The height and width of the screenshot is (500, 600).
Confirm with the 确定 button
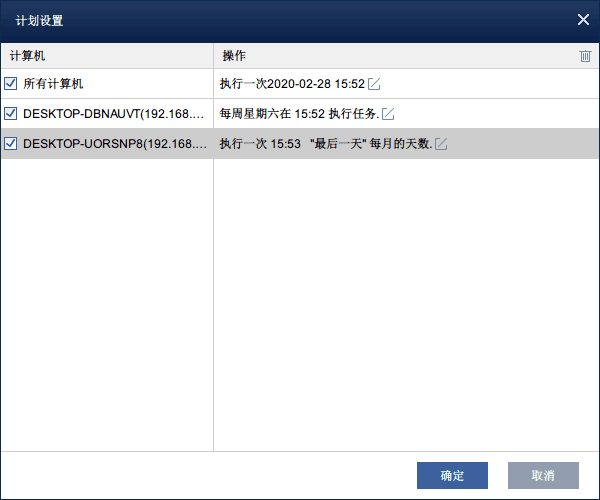[x=452, y=475]
